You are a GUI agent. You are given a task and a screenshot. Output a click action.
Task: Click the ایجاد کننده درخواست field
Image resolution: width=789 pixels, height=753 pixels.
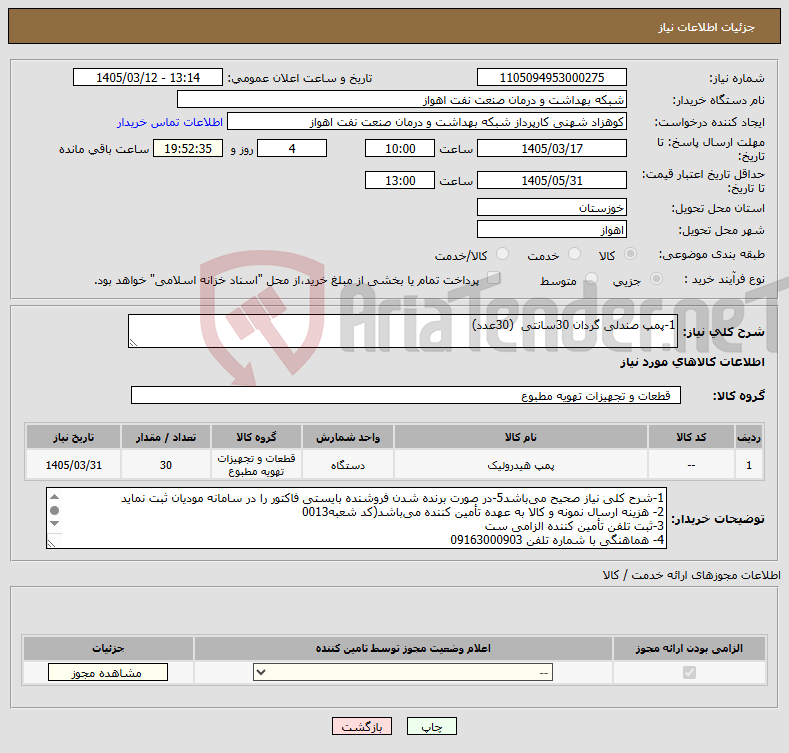coord(427,122)
